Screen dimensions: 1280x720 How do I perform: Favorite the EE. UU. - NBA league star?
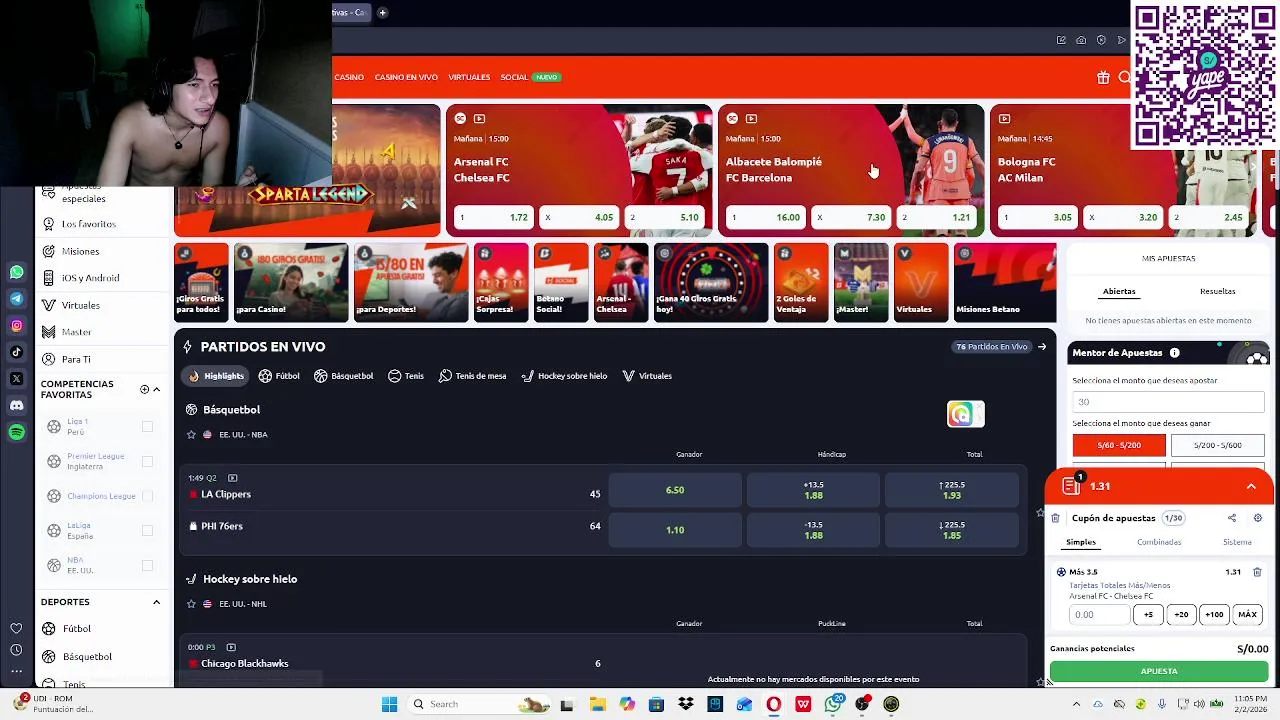pos(191,435)
